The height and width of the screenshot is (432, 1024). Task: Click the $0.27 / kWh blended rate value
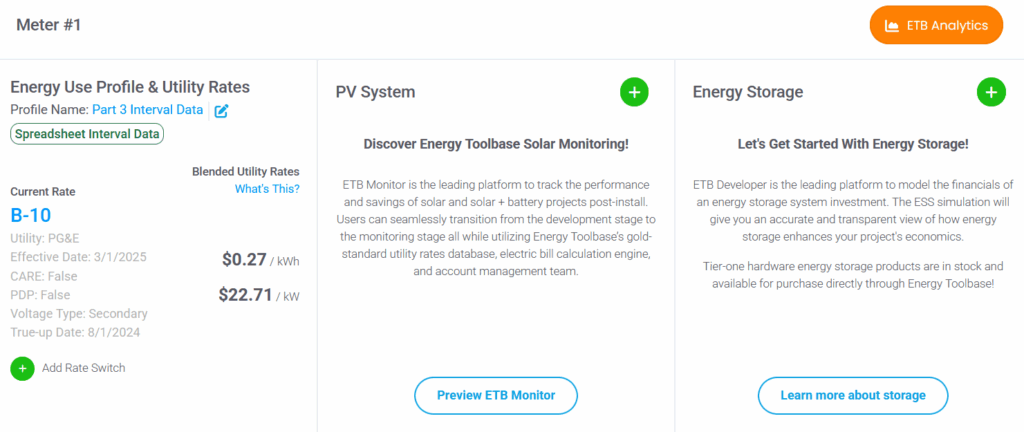(261, 260)
